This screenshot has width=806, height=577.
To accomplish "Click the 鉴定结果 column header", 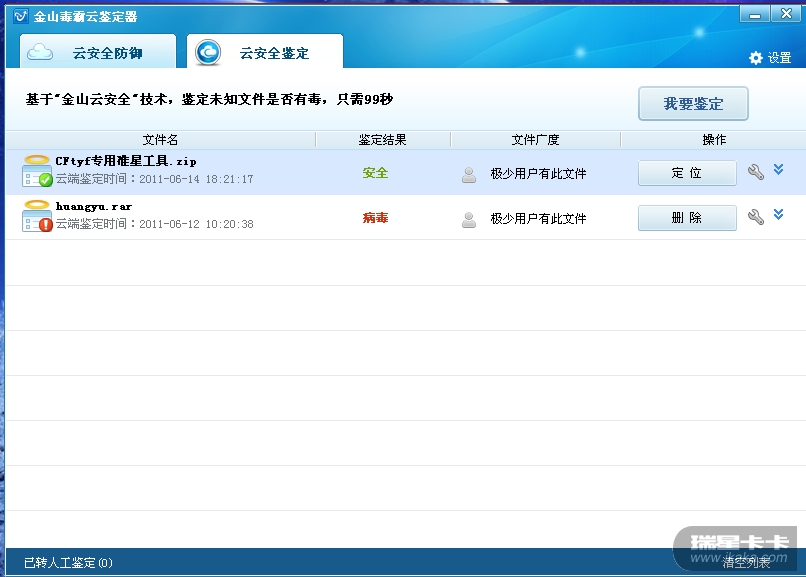I will pos(382,140).
